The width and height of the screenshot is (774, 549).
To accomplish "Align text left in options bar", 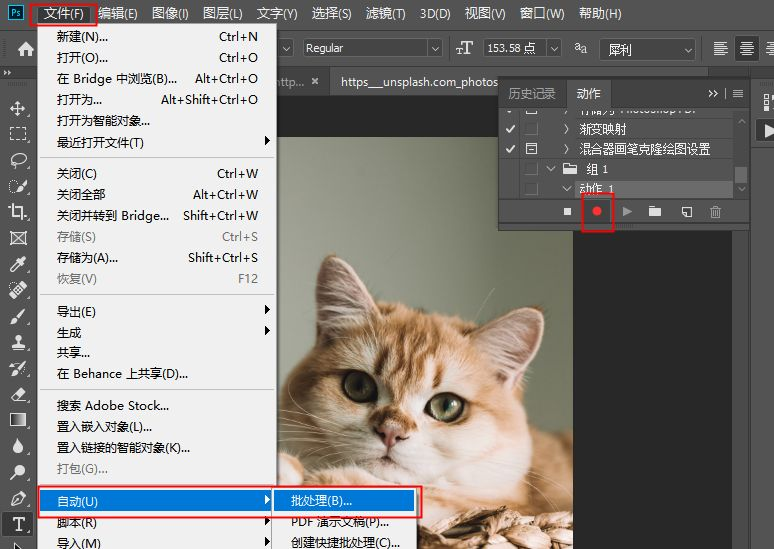I will click(x=721, y=49).
